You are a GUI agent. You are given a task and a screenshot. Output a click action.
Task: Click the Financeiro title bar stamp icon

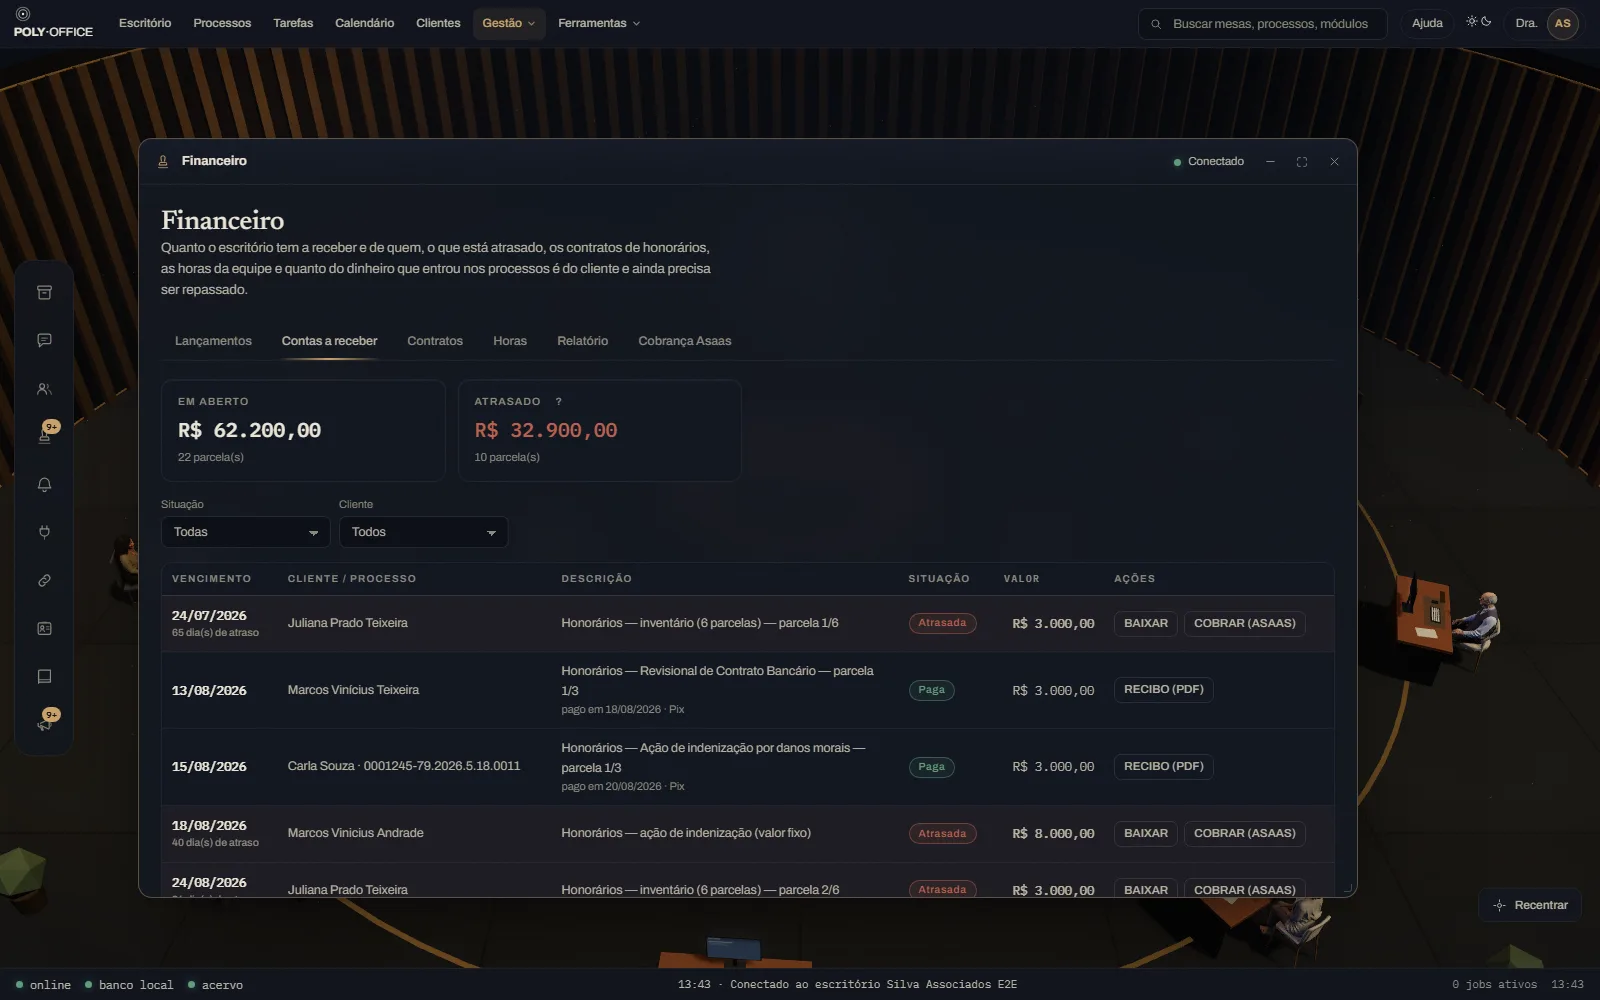pyautogui.click(x=163, y=161)
